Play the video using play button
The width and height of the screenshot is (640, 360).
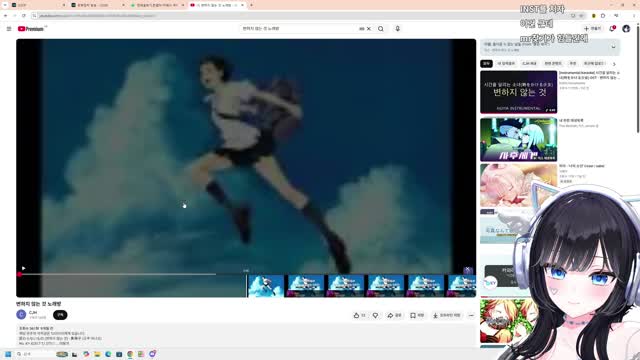tap(23, 268)
